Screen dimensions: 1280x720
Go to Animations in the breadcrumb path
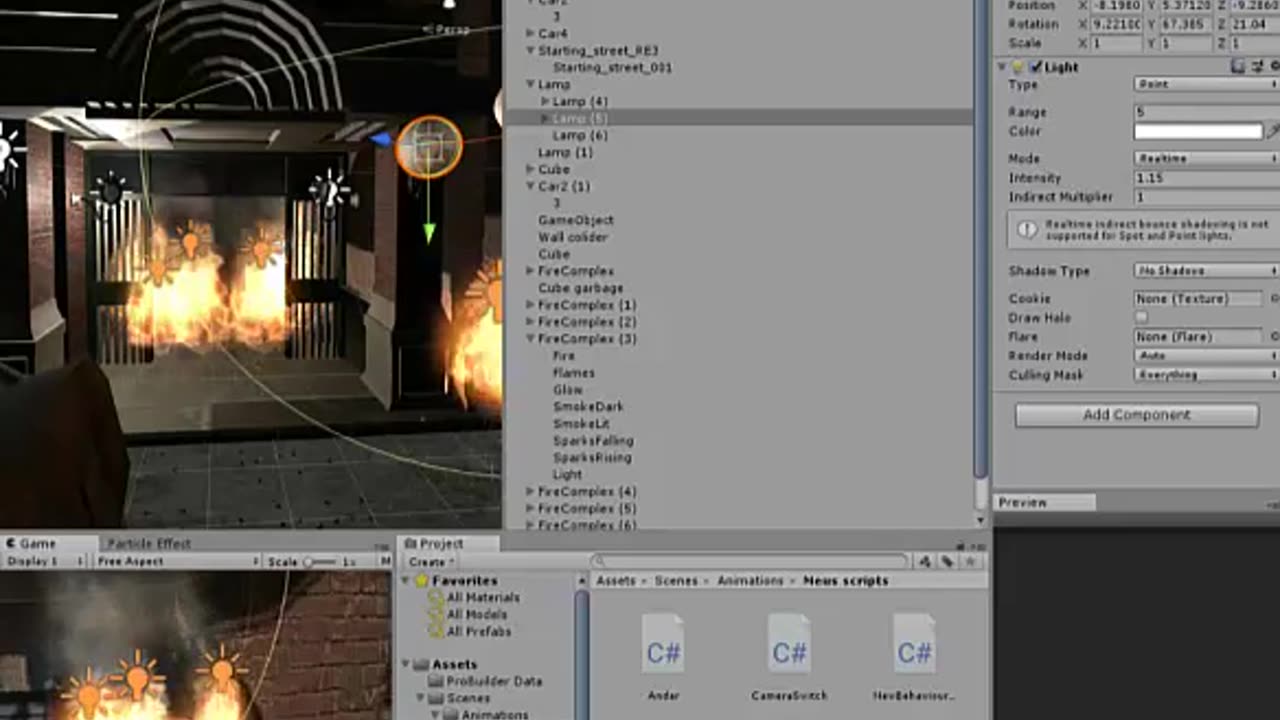pos(750,580)
